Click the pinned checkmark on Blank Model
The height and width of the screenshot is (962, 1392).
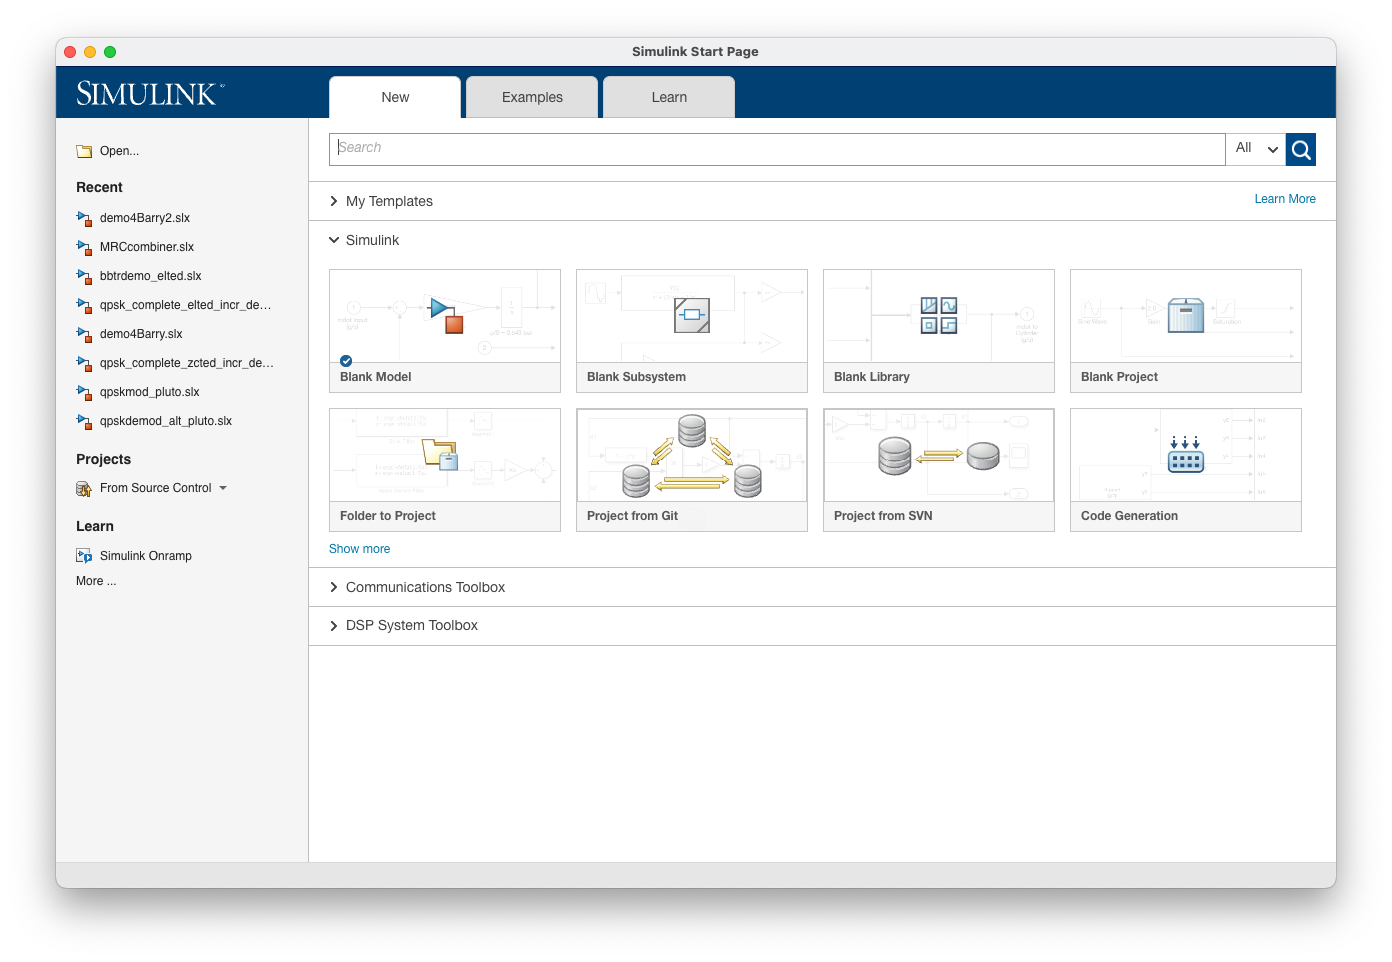point(346,361)
